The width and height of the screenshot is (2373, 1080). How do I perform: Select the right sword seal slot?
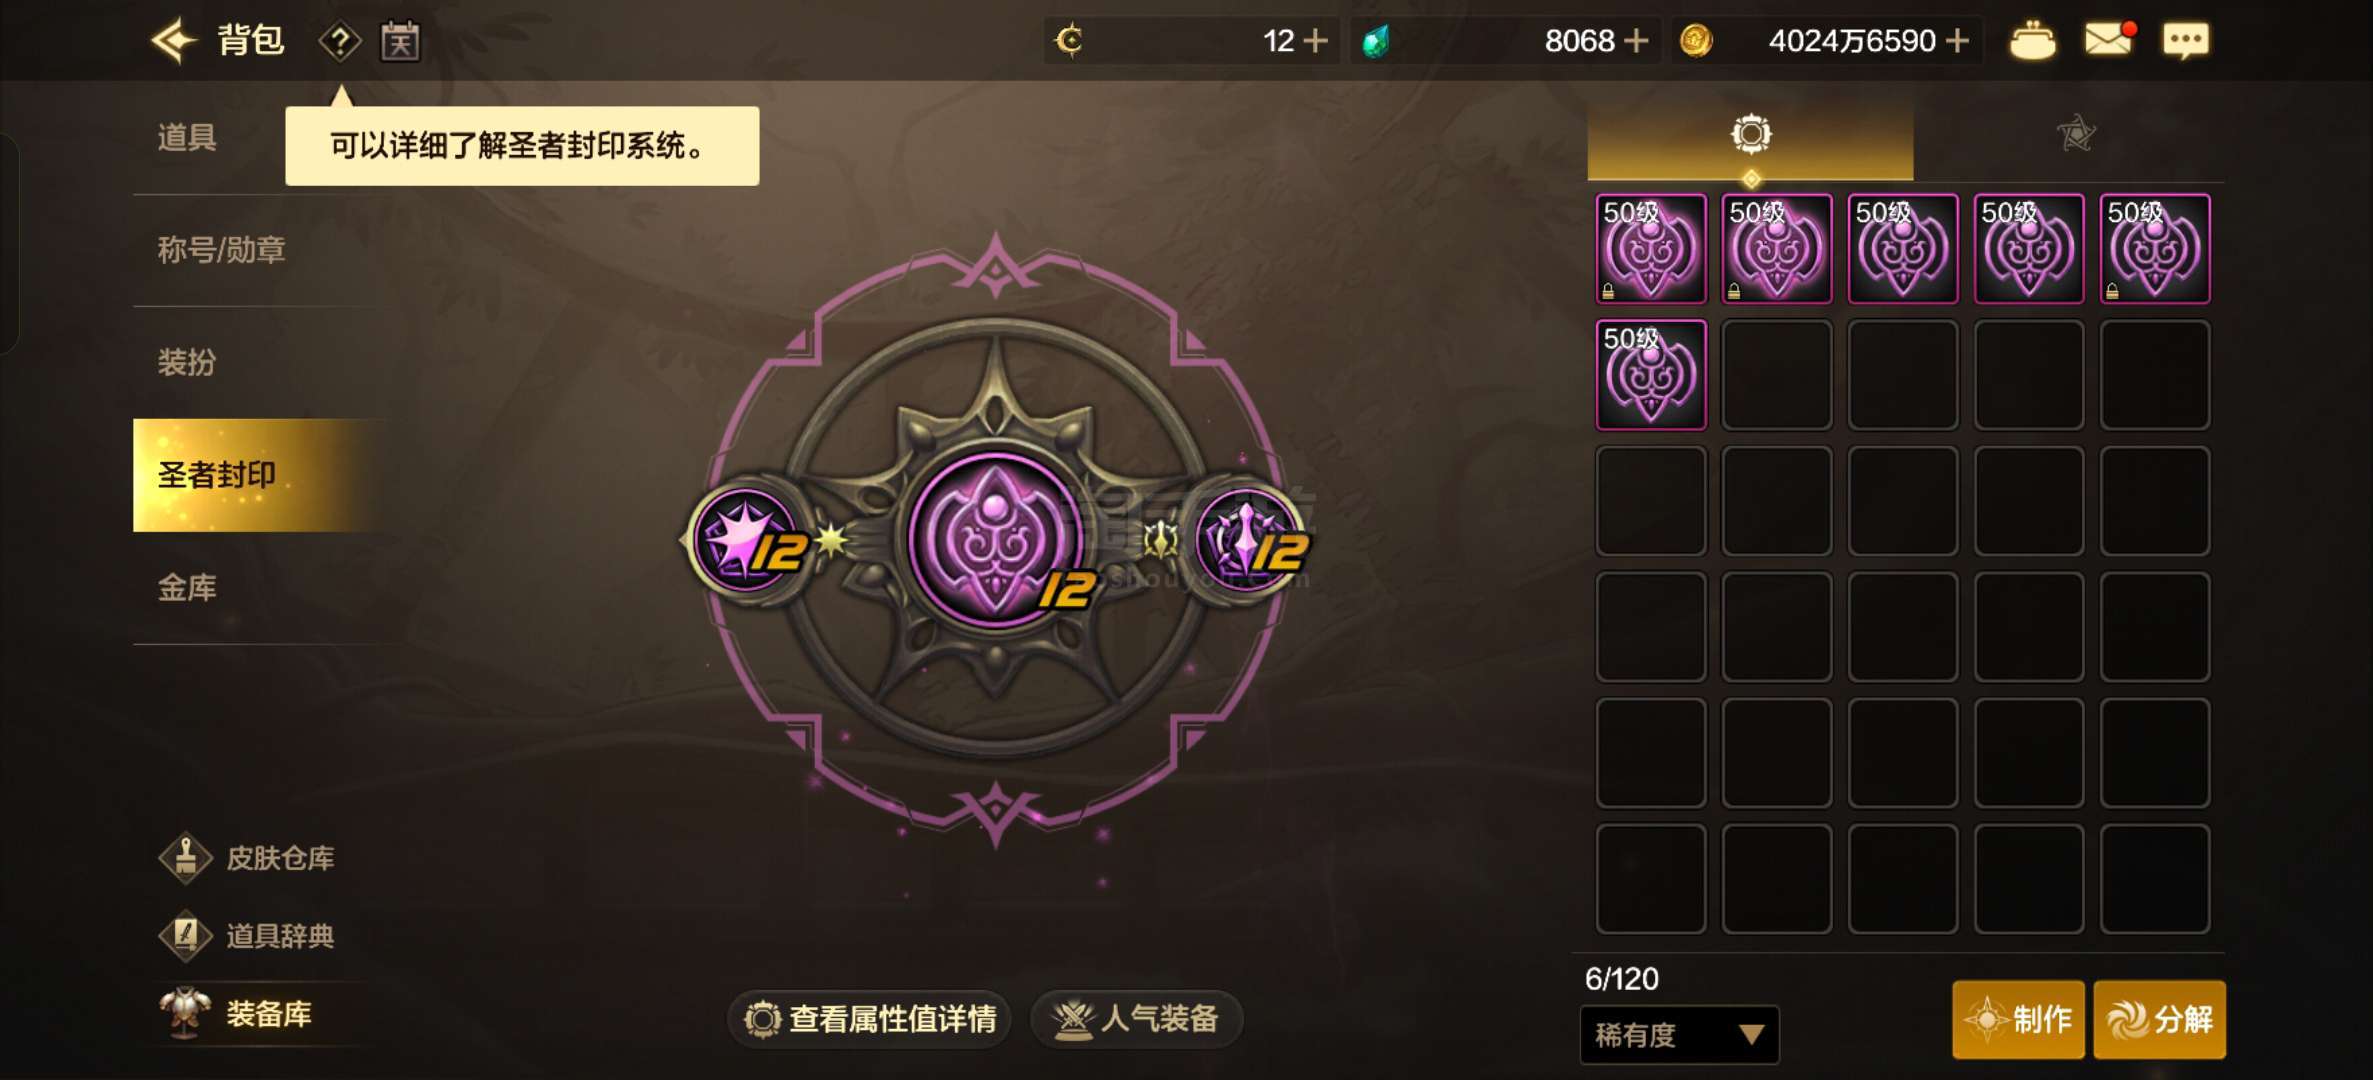click(x=1250, y=539)
